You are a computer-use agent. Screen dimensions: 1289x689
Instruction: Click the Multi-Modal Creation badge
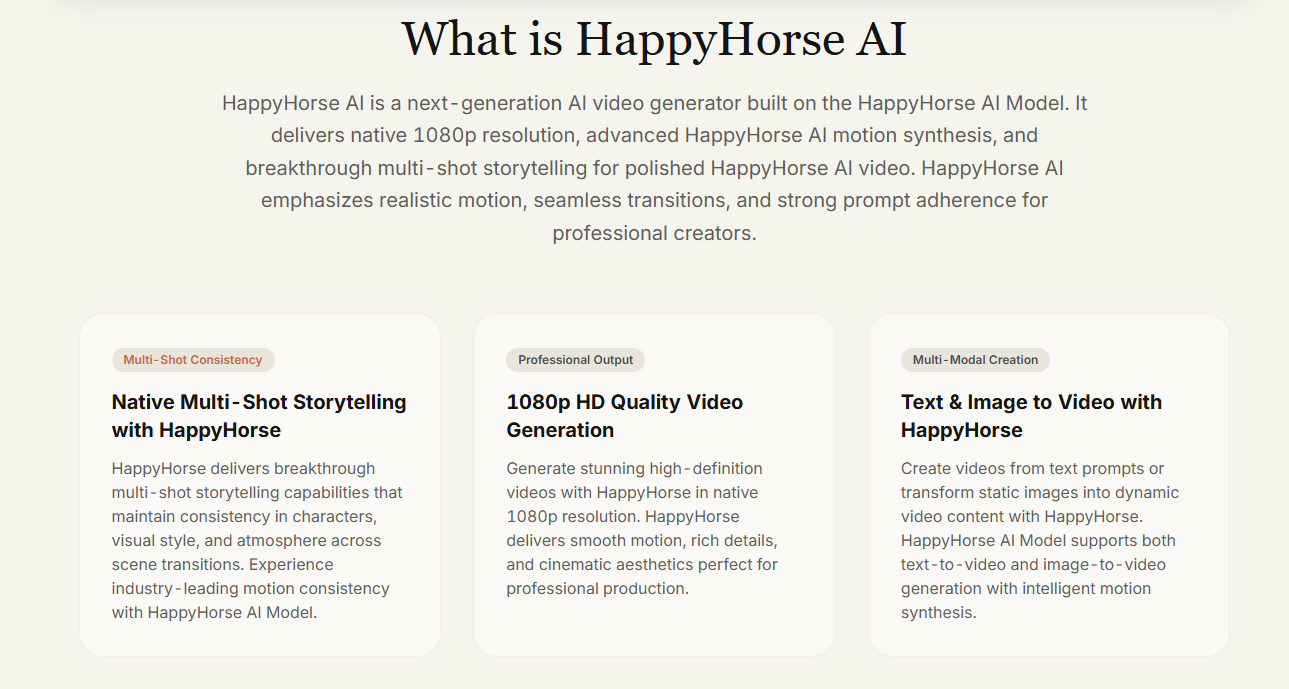coord(974,359)
